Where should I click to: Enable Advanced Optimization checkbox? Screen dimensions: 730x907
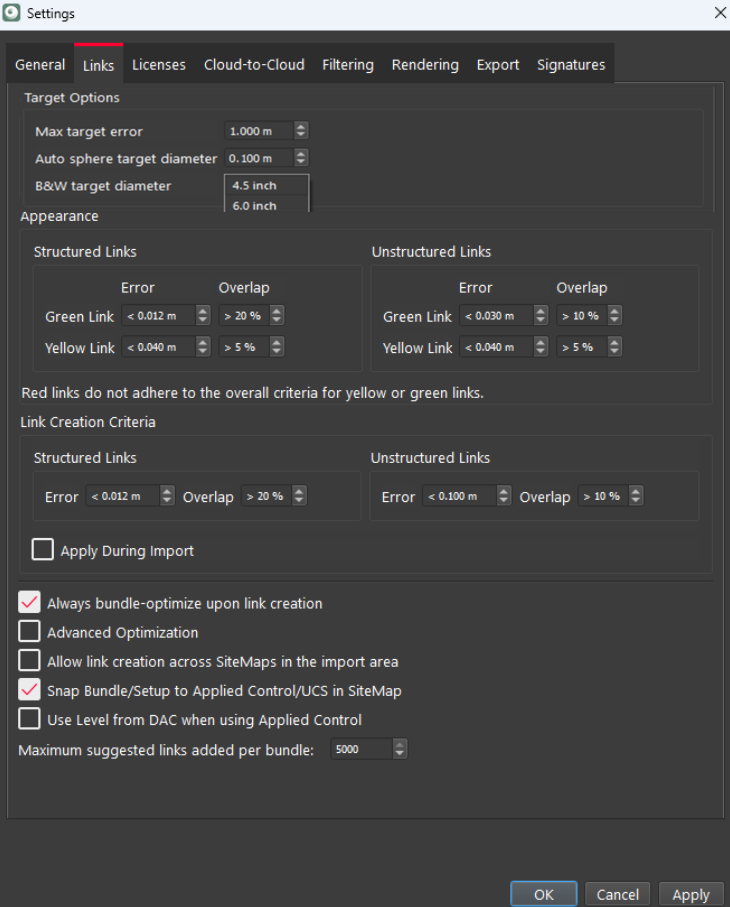tap(30, 632)
